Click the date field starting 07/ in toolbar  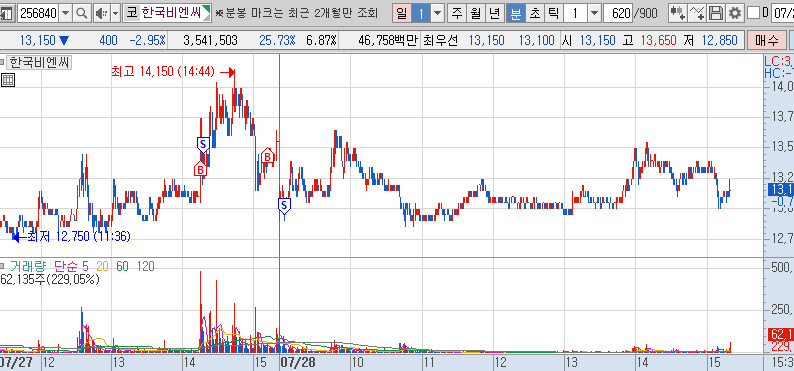pos(783,13)
